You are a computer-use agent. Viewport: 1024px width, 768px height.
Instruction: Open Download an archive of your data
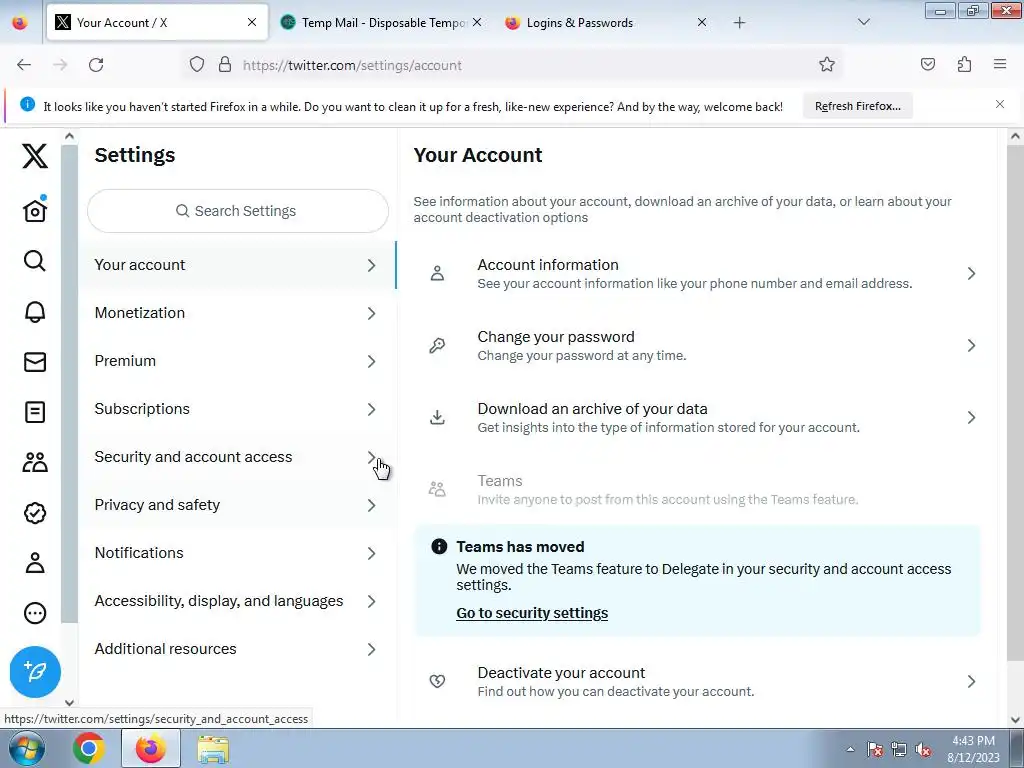pos(697,417)
